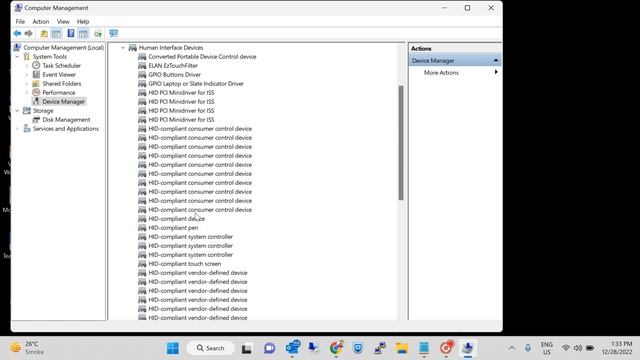Open the Action menu

pos(40,22)
